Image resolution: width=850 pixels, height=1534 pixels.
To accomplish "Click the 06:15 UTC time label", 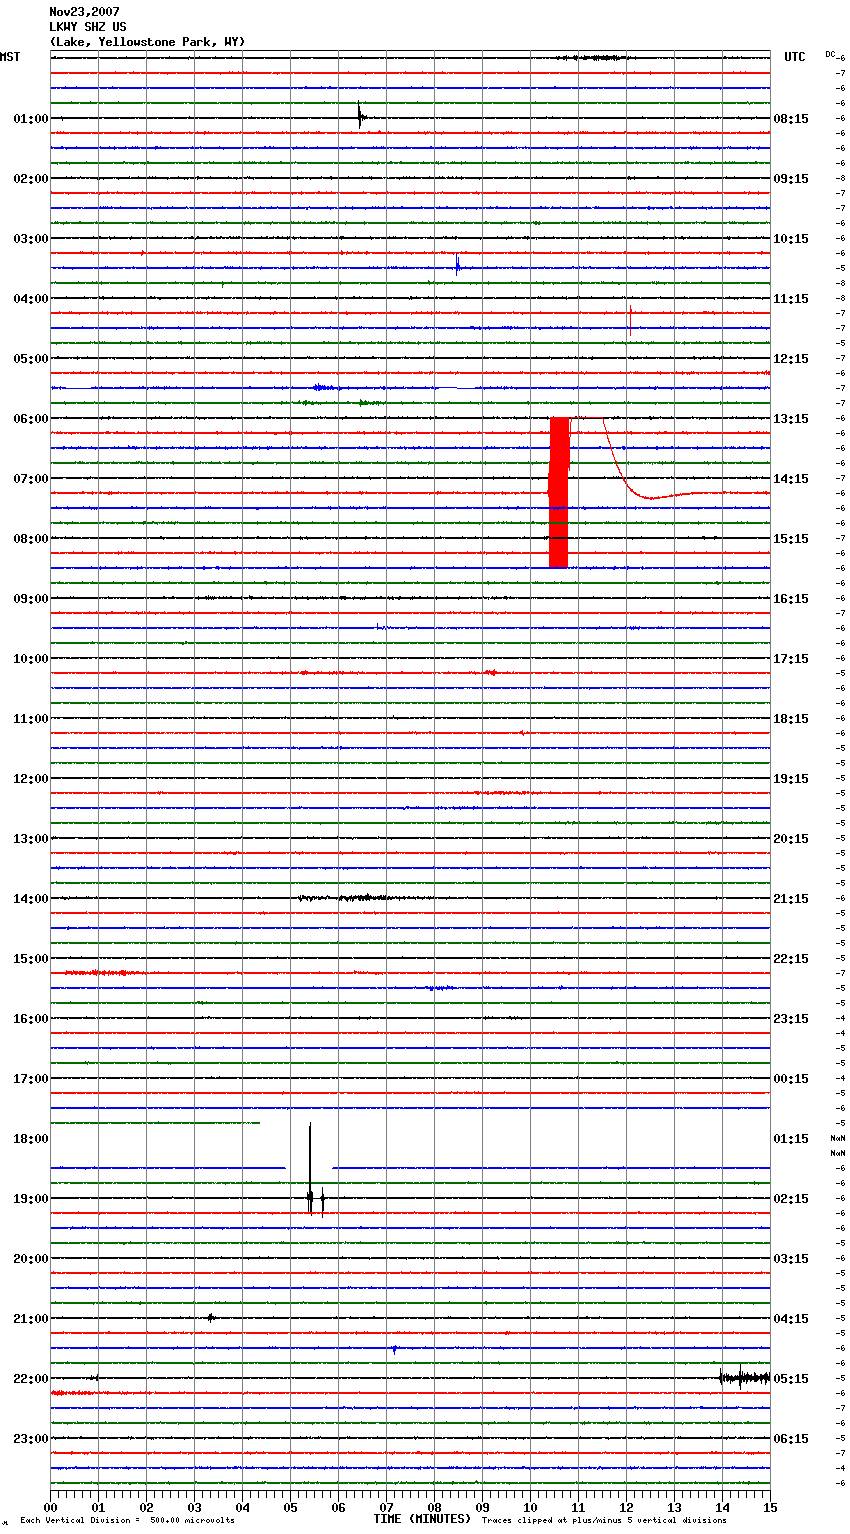I will click(x=791, y=1439).
